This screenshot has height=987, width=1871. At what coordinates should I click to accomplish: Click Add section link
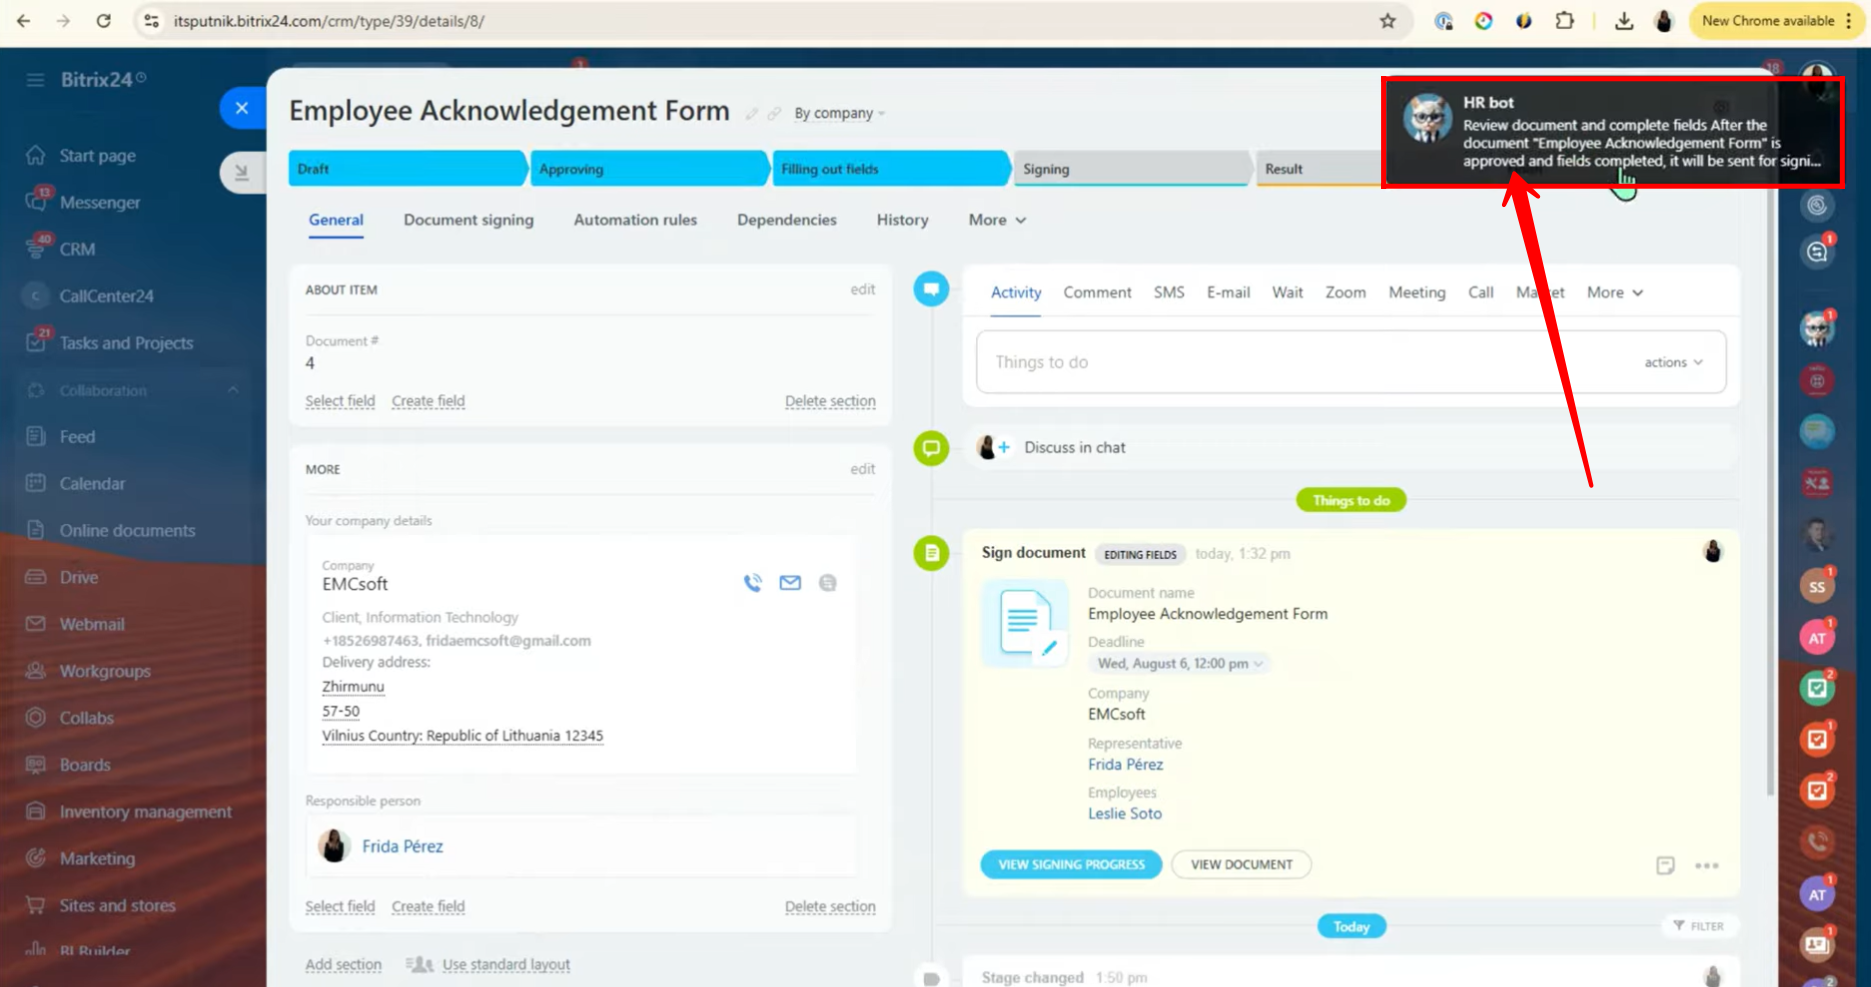tap(343, 965)
